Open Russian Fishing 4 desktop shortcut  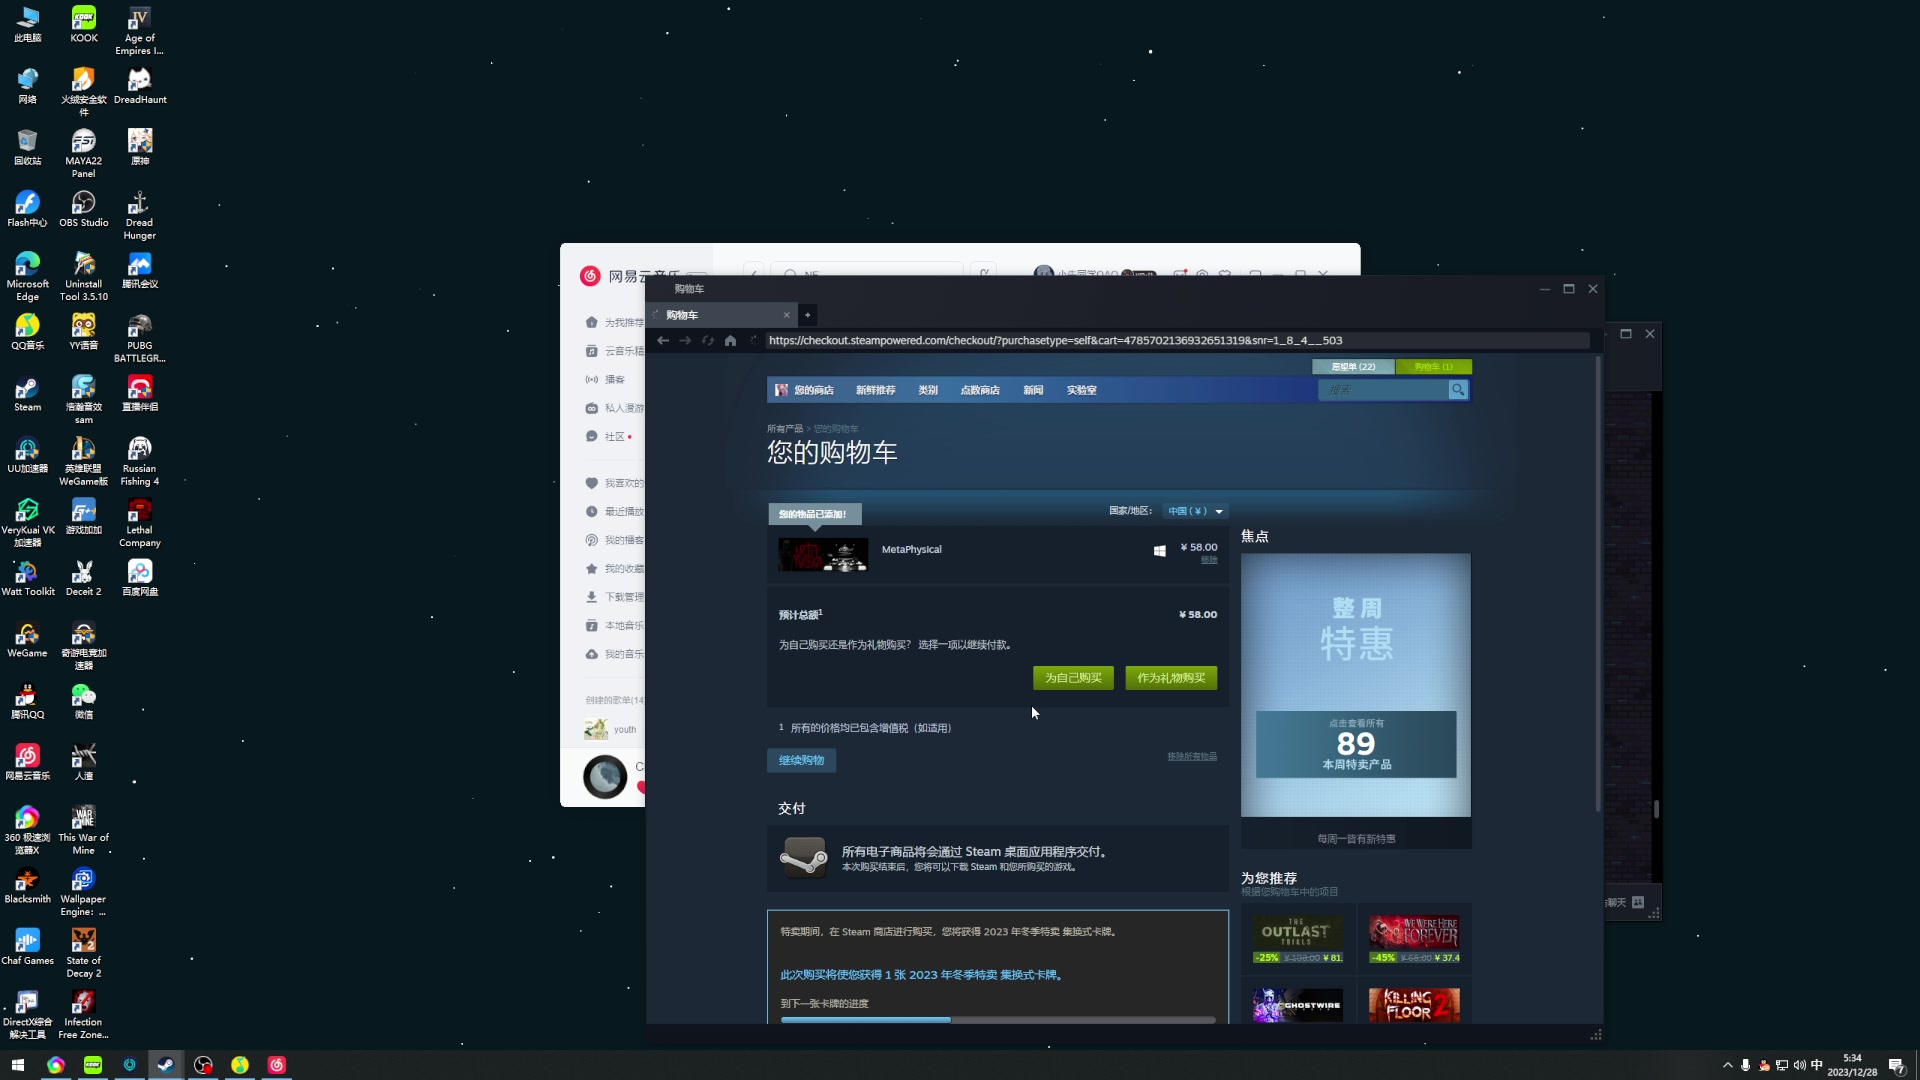(x=139, y=462)
